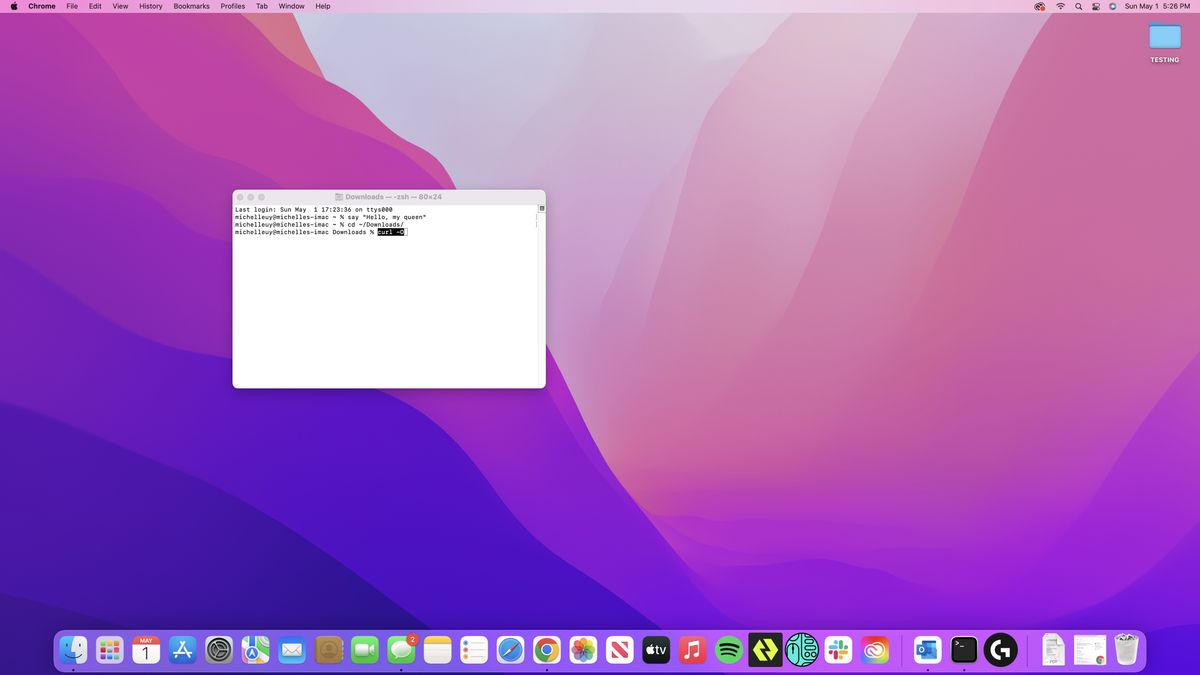1200x675 pixels.
Task: Open Logitech G HUB from the Dock
Action: coord(1001,650)
